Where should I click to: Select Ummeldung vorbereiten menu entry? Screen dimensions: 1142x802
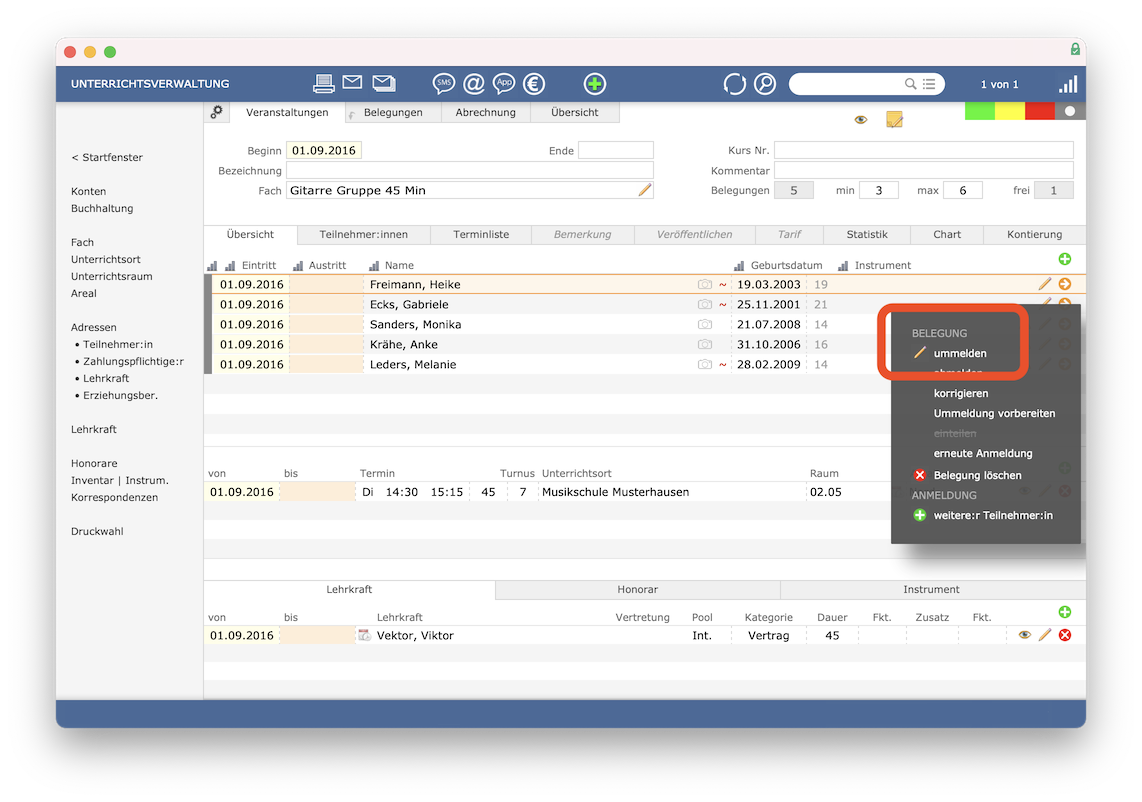[x=994, y=413]
